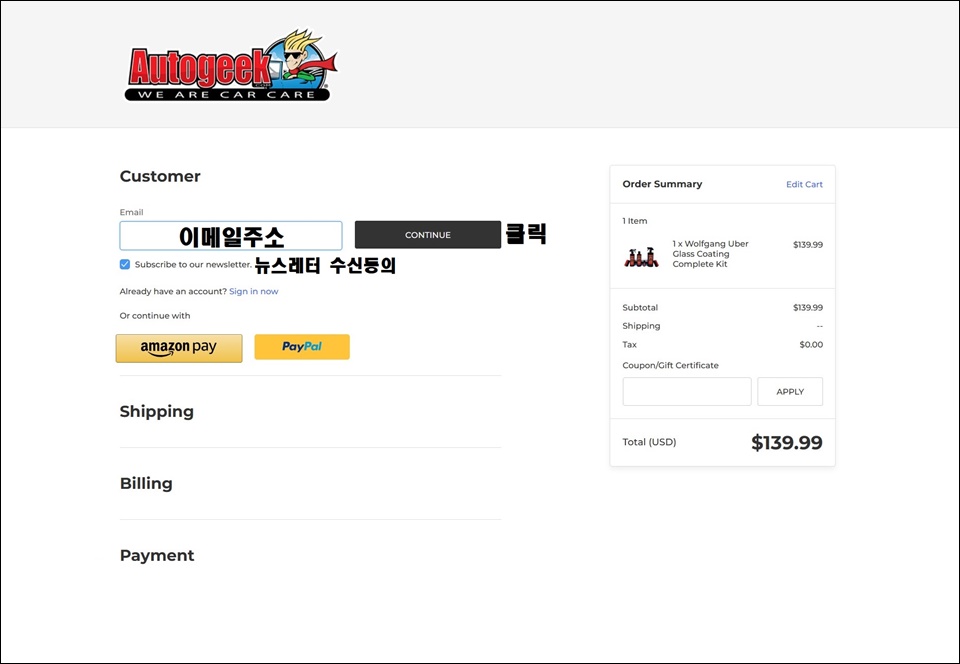Viewport: 960px width, 664px height.
Task: Click the product name Wolfgang Uber Glass Coating
Action: 710,254
